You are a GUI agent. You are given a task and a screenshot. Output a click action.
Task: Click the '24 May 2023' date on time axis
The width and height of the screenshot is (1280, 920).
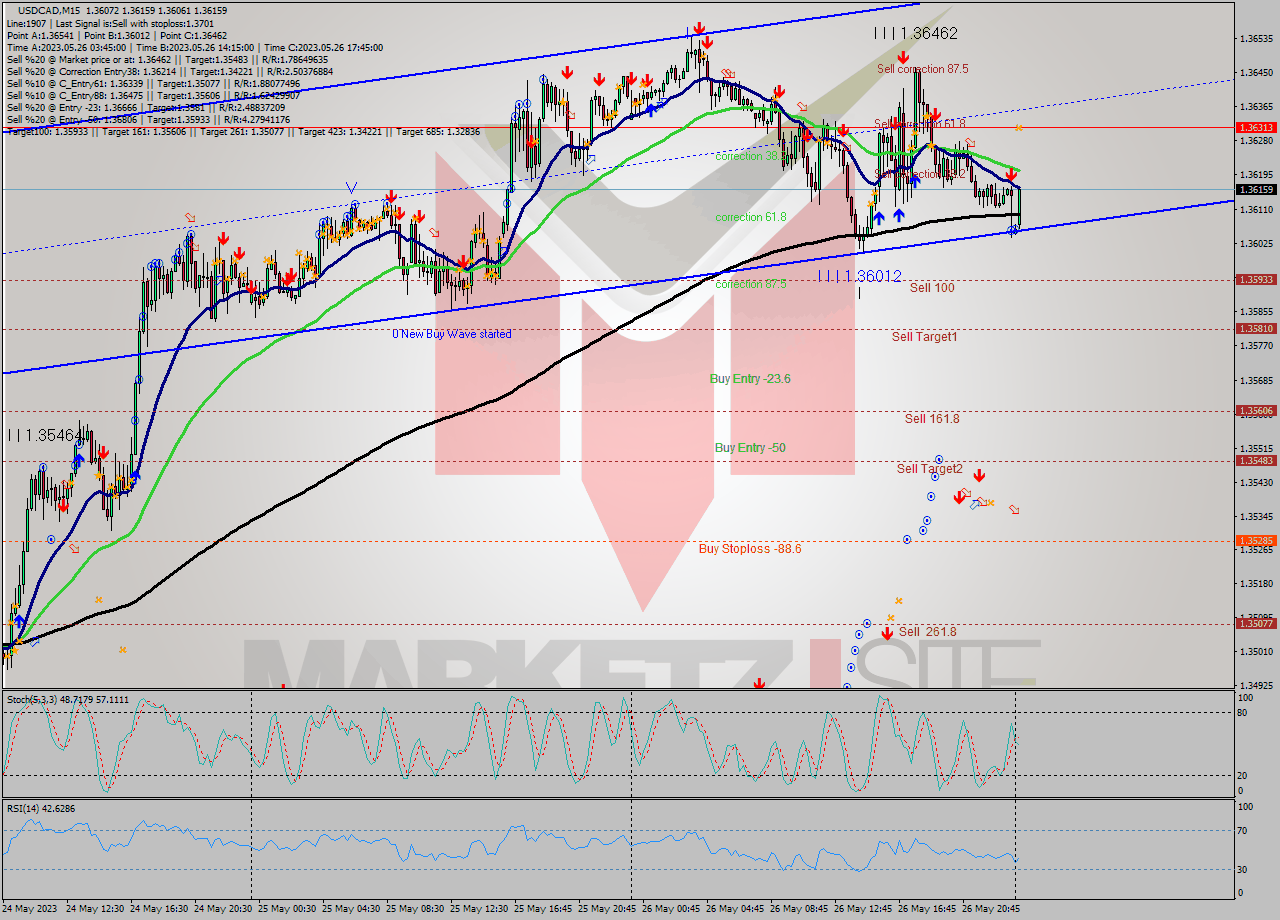pyautogui.click(x=31, y=909)
